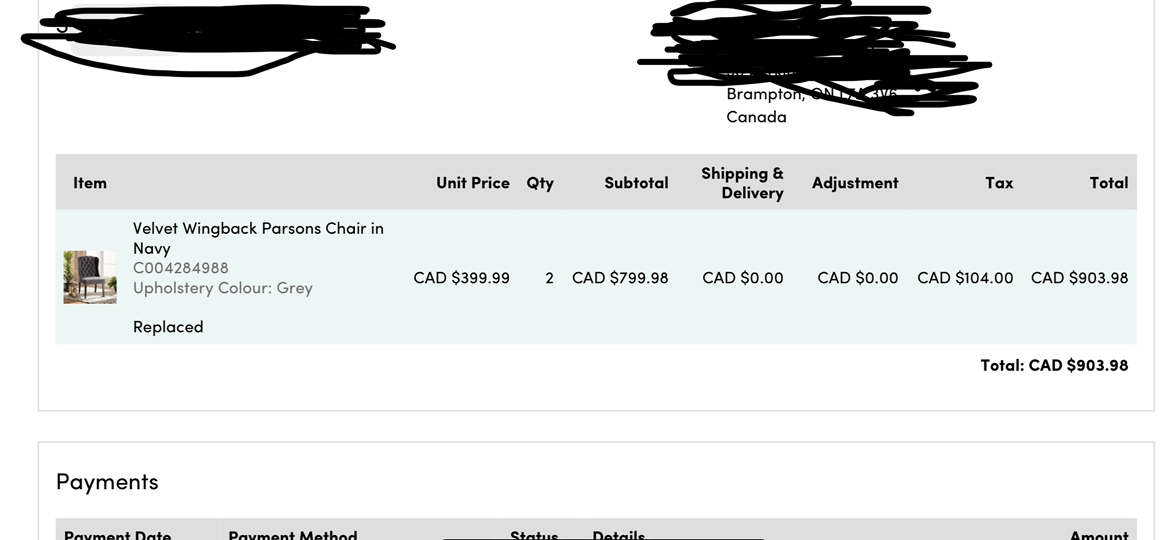Click the Upholstery Colour: Grey text
Screen dimensions: 1170x540
[223, 288]
